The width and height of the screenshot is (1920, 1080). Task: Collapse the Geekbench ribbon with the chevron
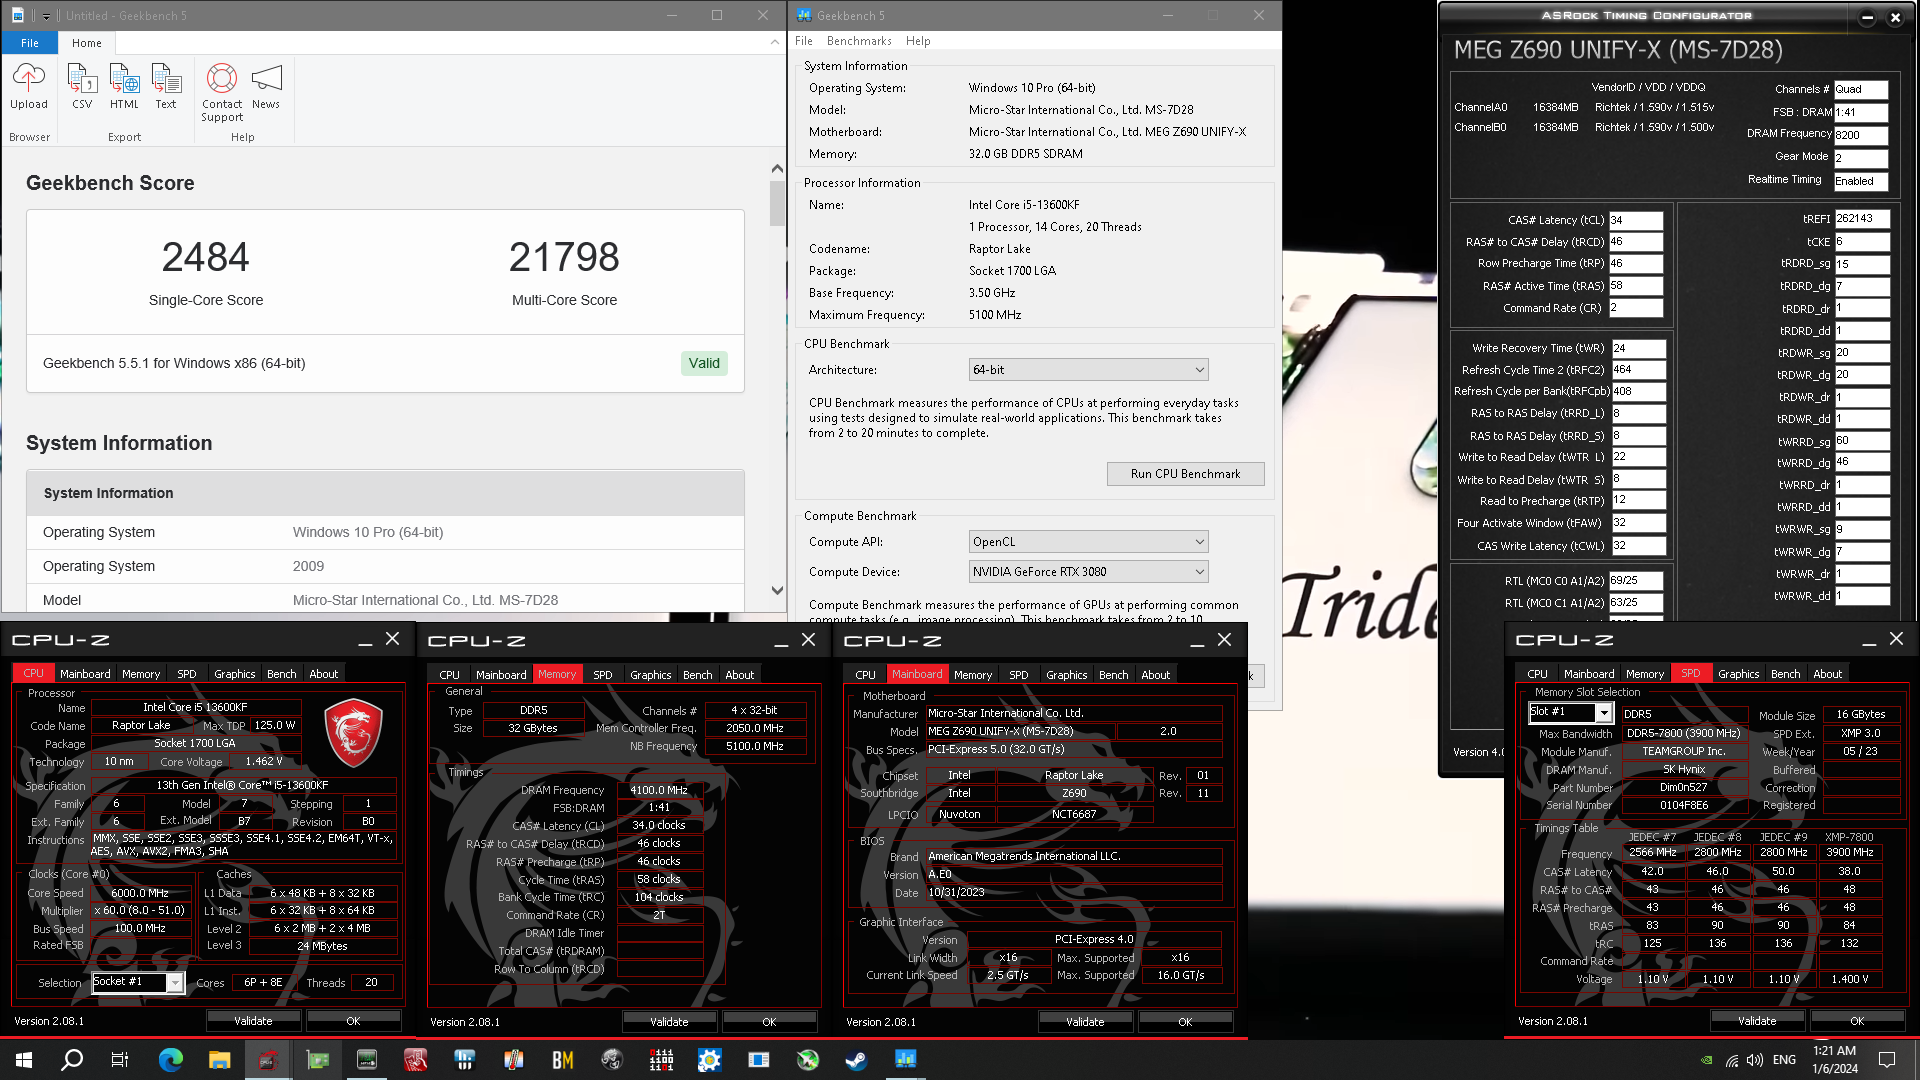(x=774, y=42)
